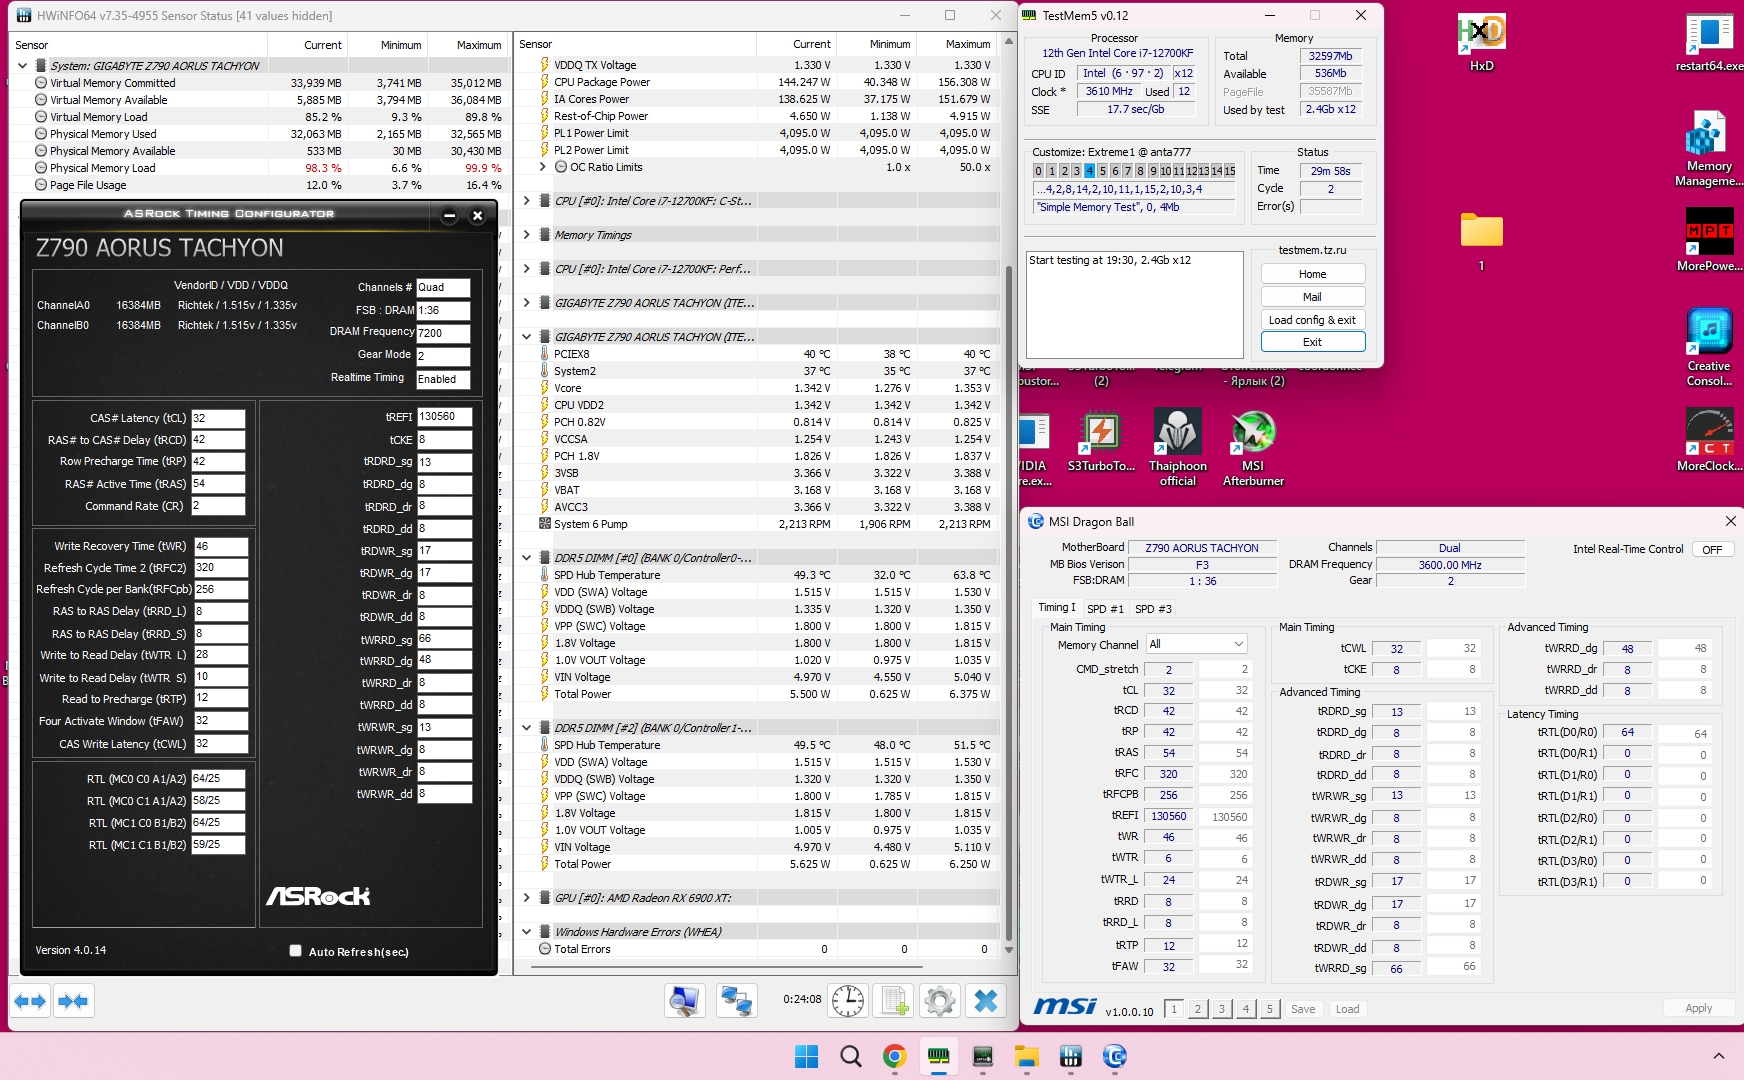
Task: Select profile 2 toggle in MSI Dragon Ball
Action: [1197, 1009]
